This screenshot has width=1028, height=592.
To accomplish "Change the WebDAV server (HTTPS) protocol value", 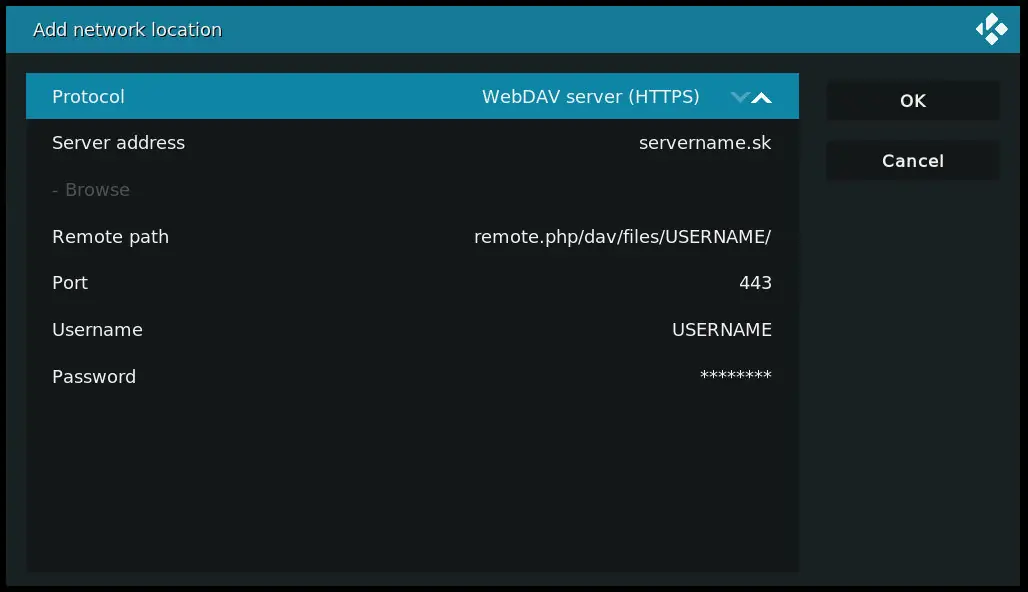I will [x=590, y=97].
